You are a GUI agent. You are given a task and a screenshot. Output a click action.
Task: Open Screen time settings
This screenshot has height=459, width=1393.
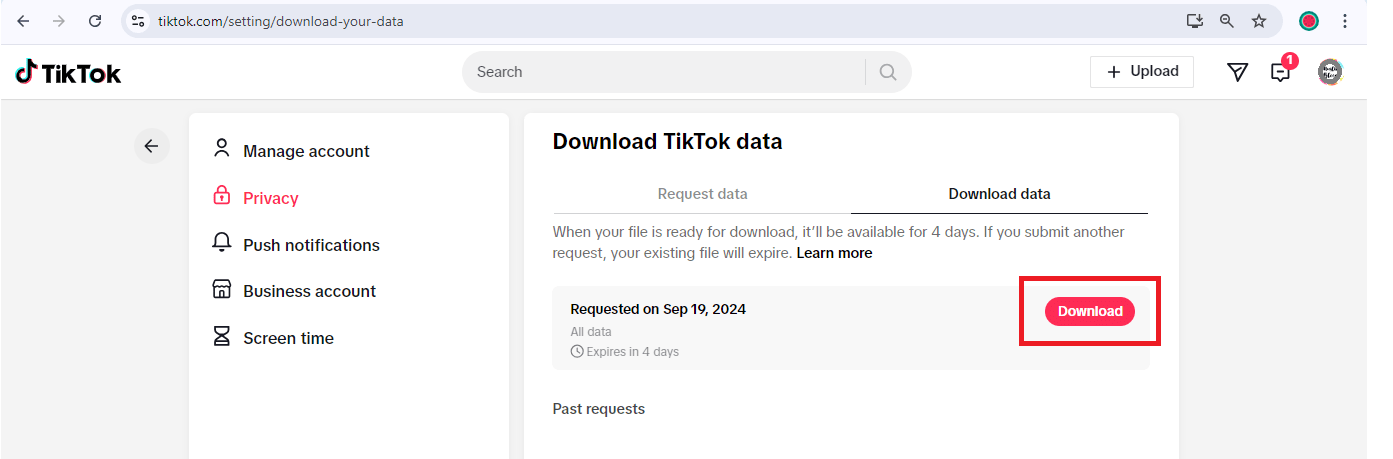click(x=288, y=338)
